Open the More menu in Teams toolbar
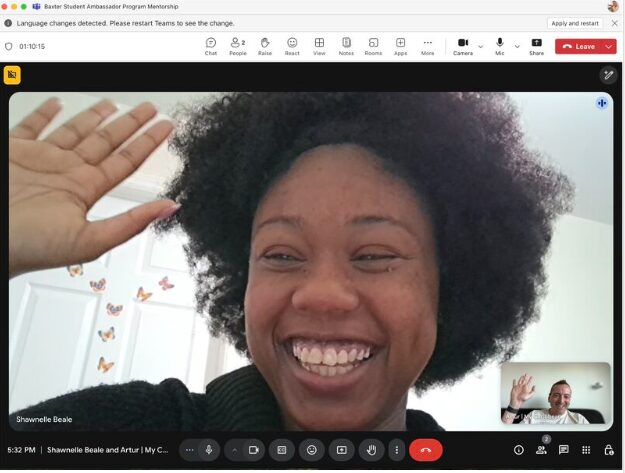Viewport: 625px width, 473px height. (427, 46)
